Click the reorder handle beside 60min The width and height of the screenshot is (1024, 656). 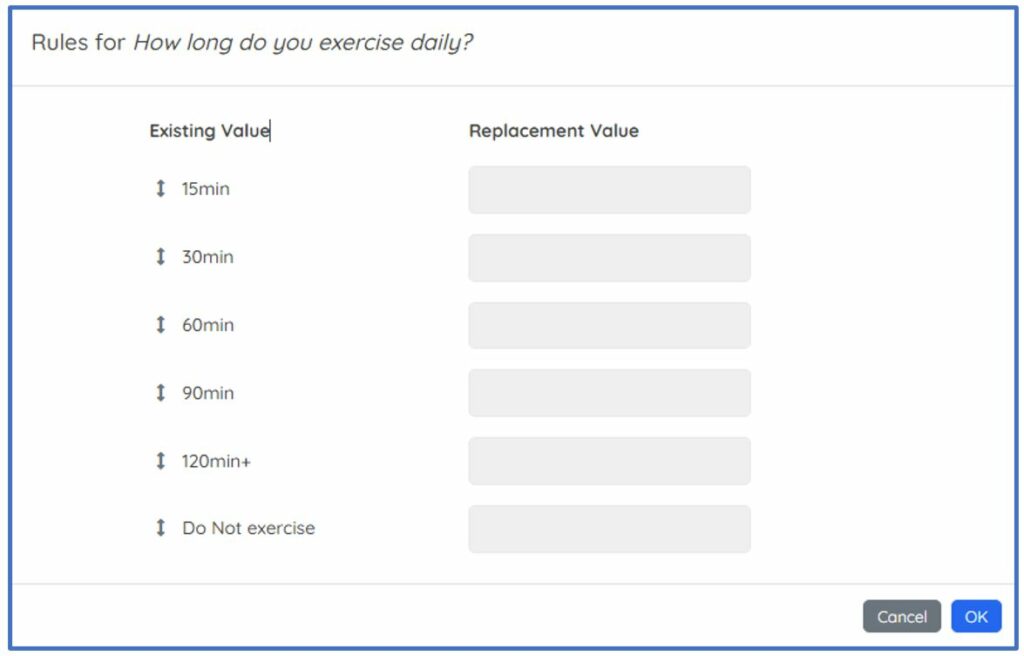pyautogui.click(x=160, y=325)
